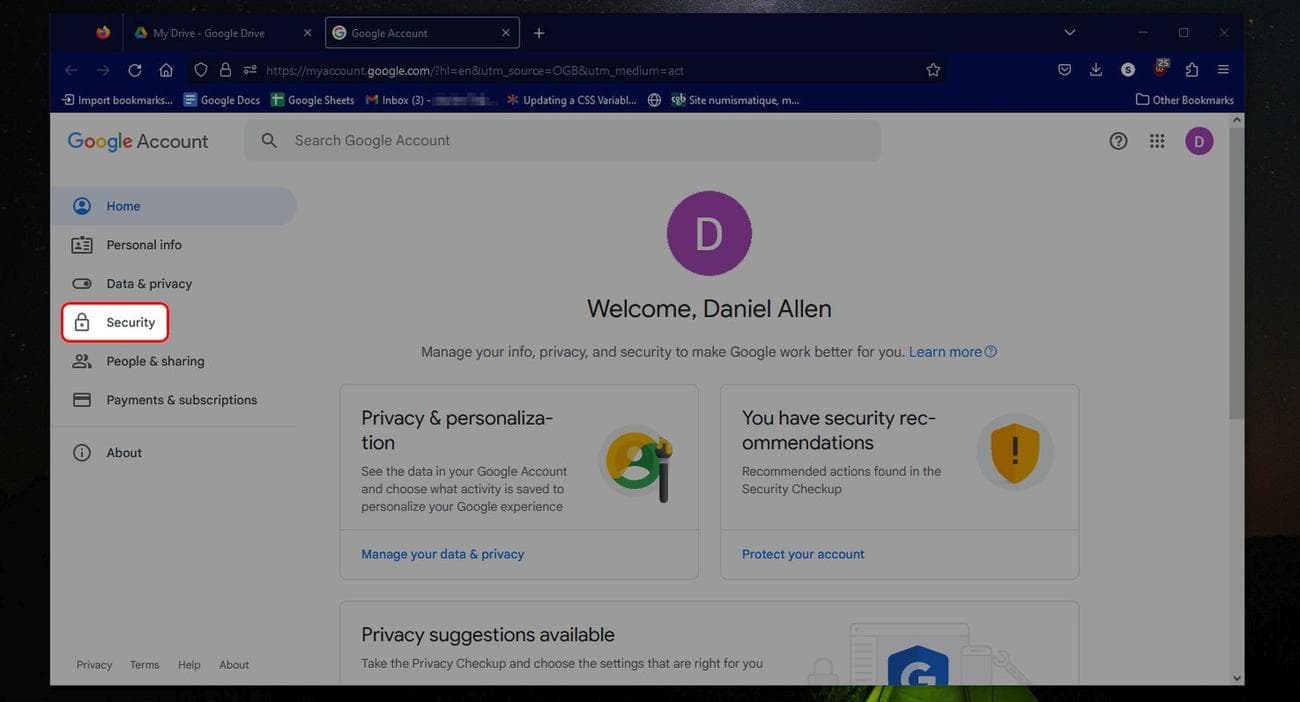Go to Payments & subscriptions
1300x702 pixels.
point(181,400)
